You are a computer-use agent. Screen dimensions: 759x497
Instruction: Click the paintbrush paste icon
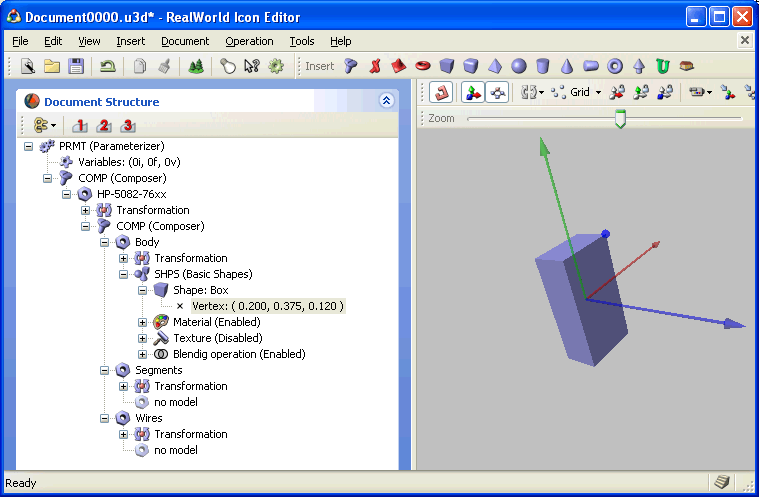164,66
